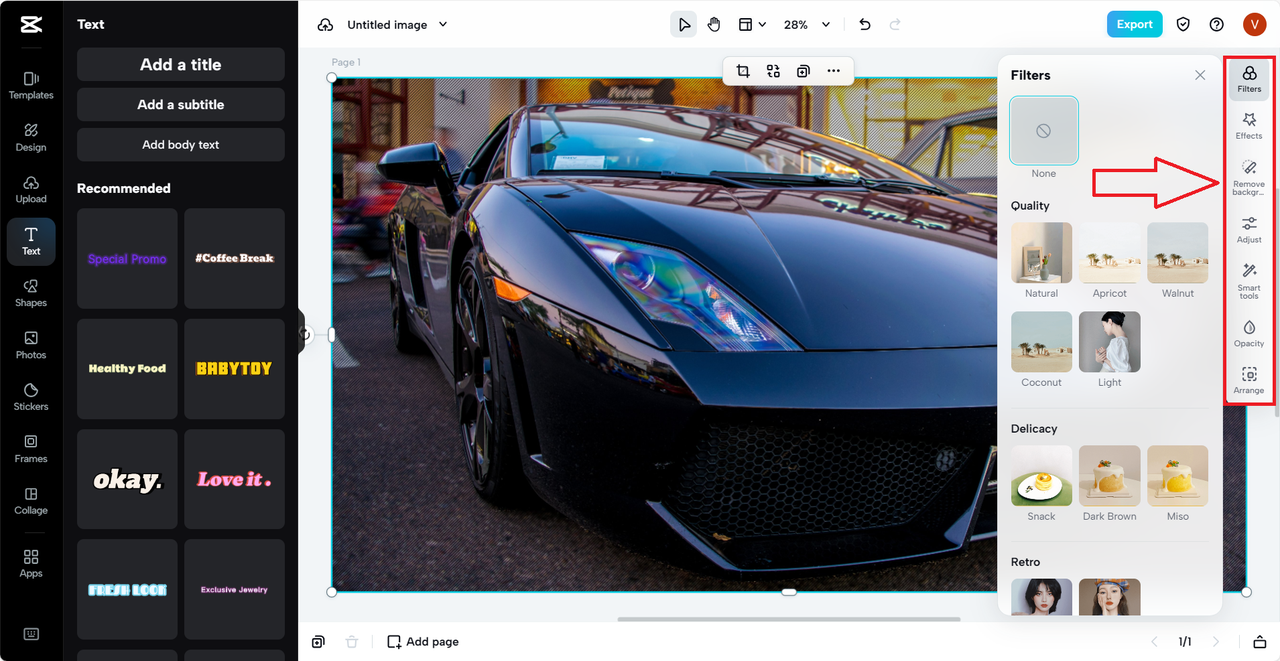The width and height of the screenshot is (1280, 661).
Task: Open the Shapes sidebar panel
Action: pyautogui.click(x=31, y=293)
